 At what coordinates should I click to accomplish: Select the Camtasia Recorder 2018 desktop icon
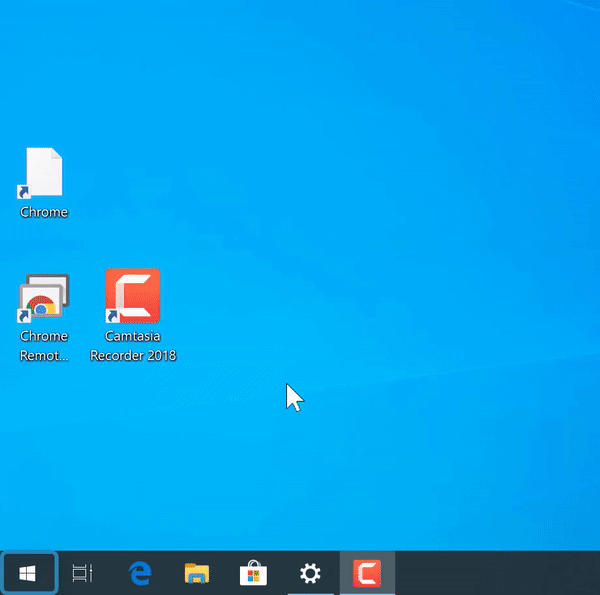(132, 295)
